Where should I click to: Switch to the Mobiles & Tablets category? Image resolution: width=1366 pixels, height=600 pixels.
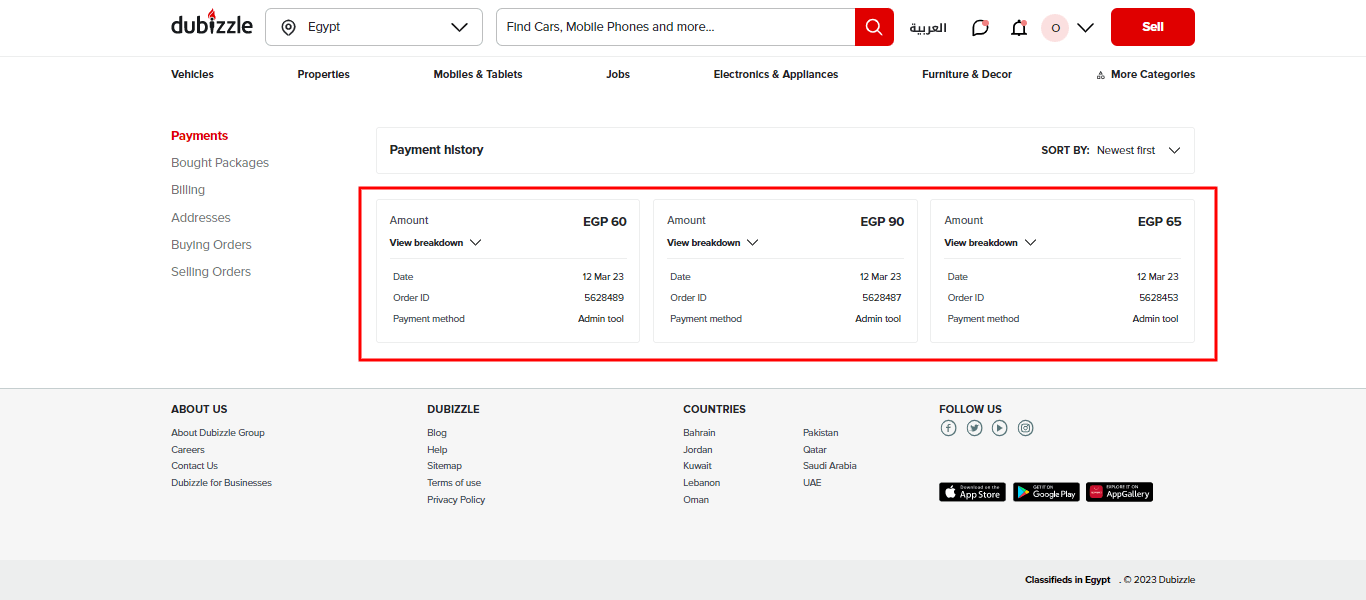[477, 74]
